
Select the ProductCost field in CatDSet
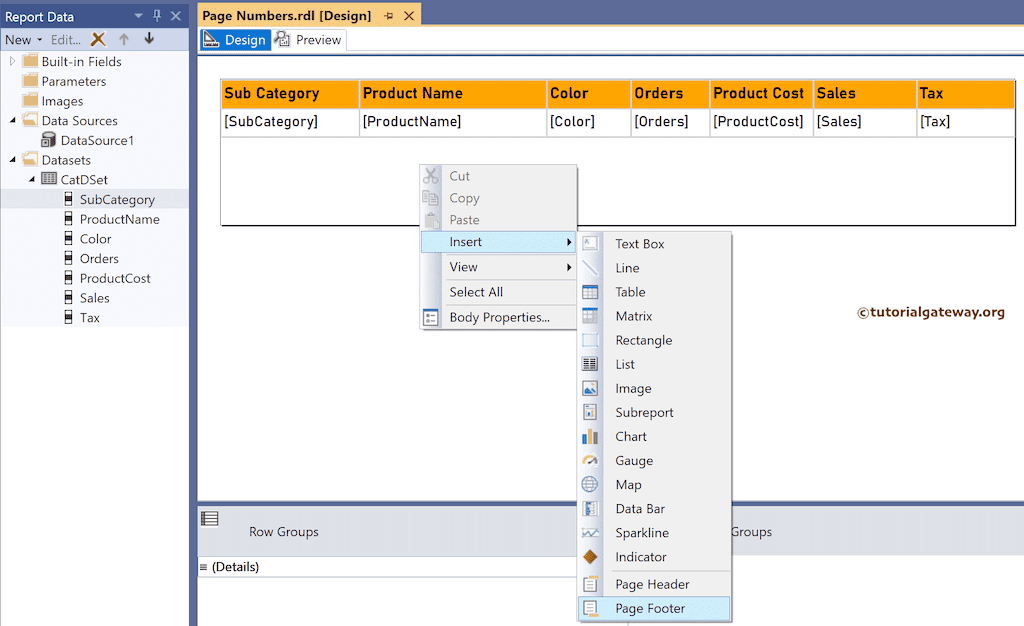[x=115, y=278]
